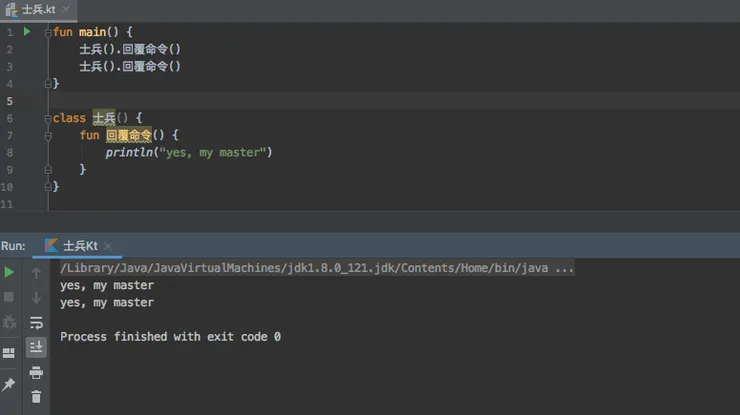This screenshot has width=740, height=415.
Task: Click the Run: panel label
Action: 13,246
